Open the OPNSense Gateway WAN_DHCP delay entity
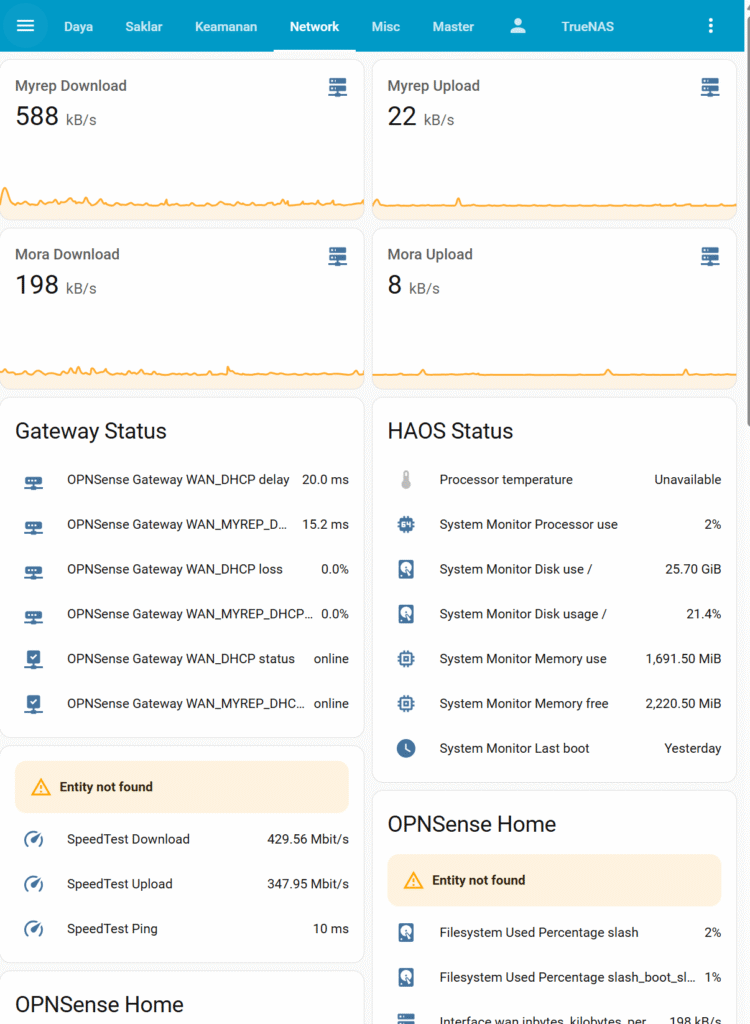 pos(180,480)
